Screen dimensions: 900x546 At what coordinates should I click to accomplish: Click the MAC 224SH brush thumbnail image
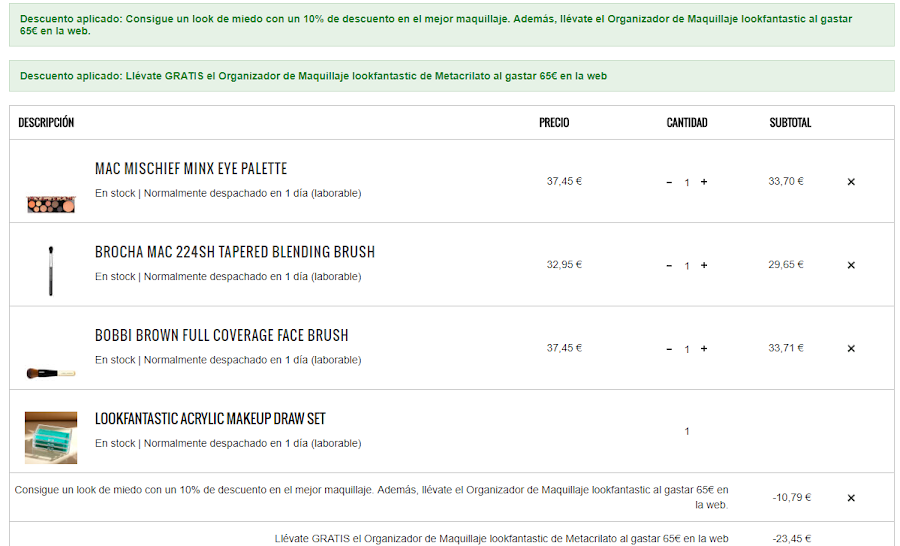pos(51,270)
